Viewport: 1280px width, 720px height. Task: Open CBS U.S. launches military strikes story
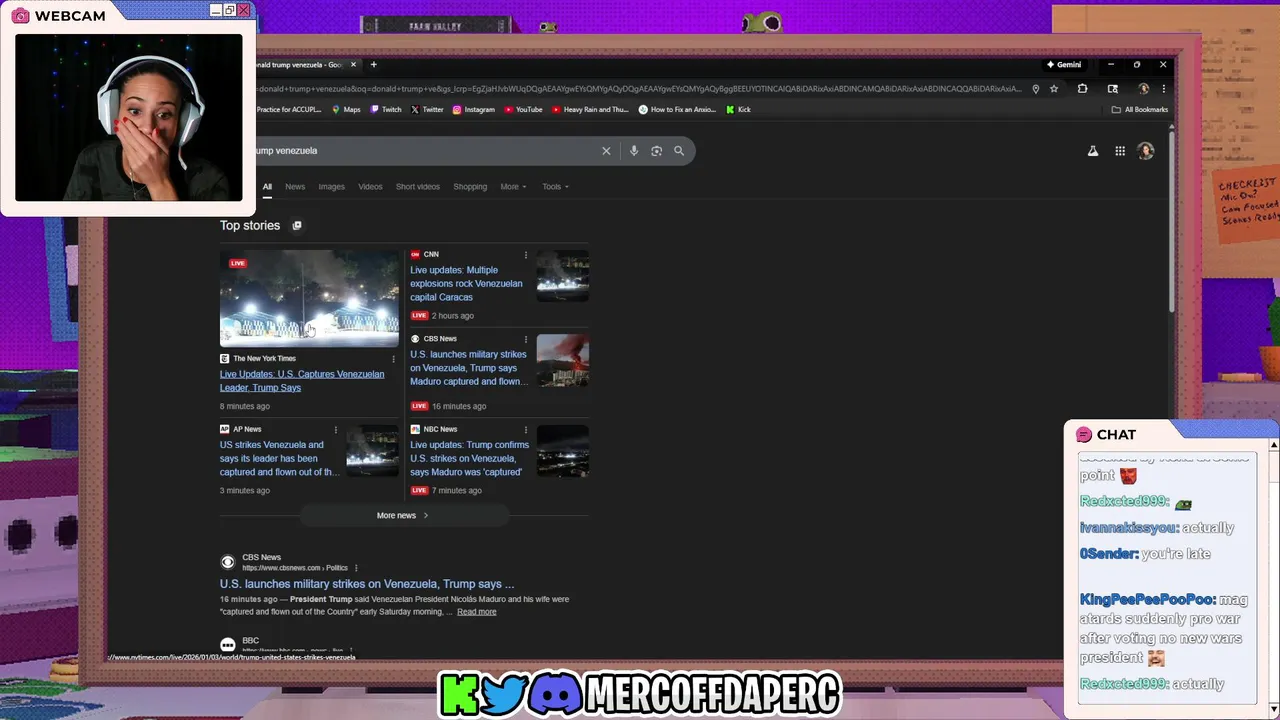[469, 368]
